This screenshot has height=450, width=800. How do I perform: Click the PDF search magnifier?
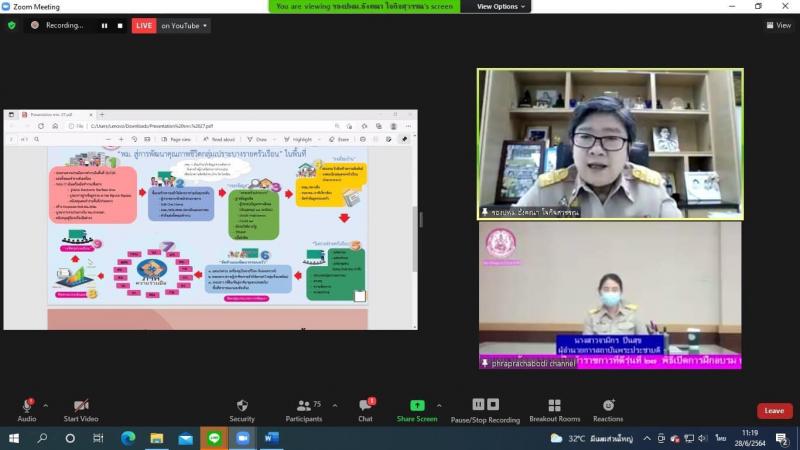(x=37, y=139)
